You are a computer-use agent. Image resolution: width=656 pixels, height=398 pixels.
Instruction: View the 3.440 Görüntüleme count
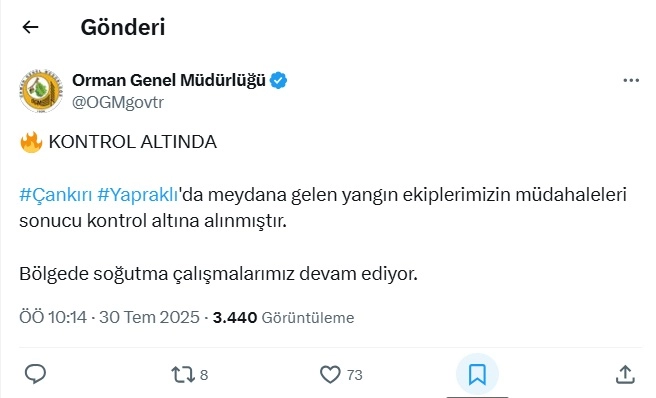click(x=283, y=318)
